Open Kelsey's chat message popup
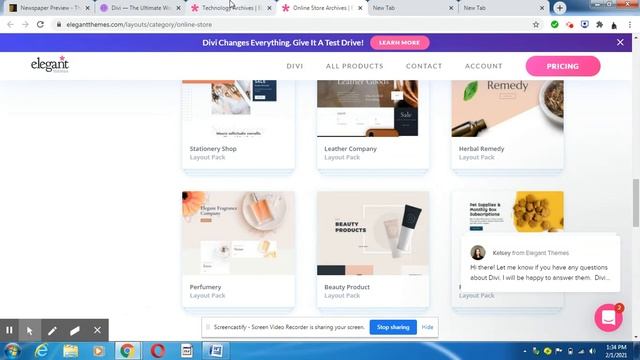The height and width of the screenshot is (360, 640). 540,264
